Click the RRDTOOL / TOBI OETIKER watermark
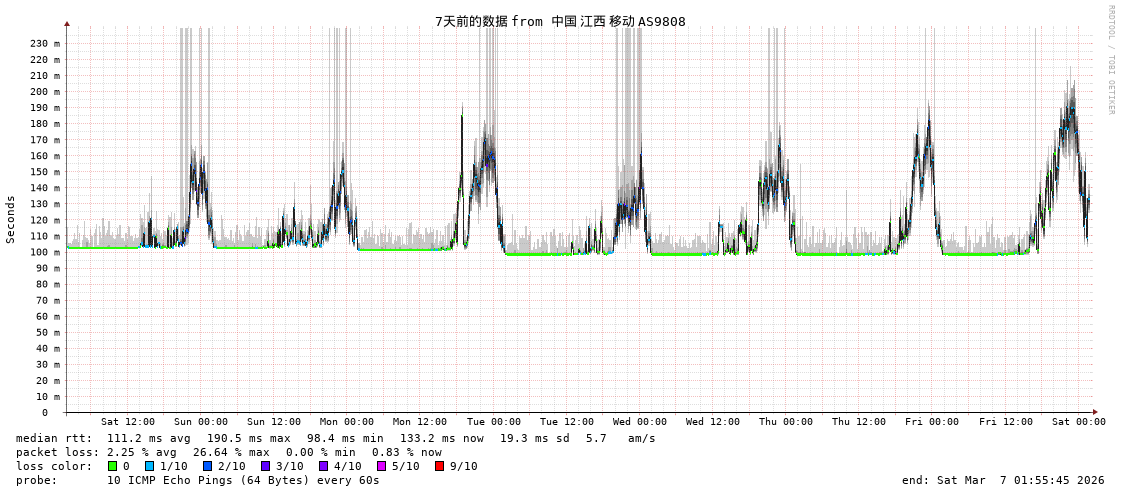Screen dimensions: 1121x494 tap(1110, 60)
